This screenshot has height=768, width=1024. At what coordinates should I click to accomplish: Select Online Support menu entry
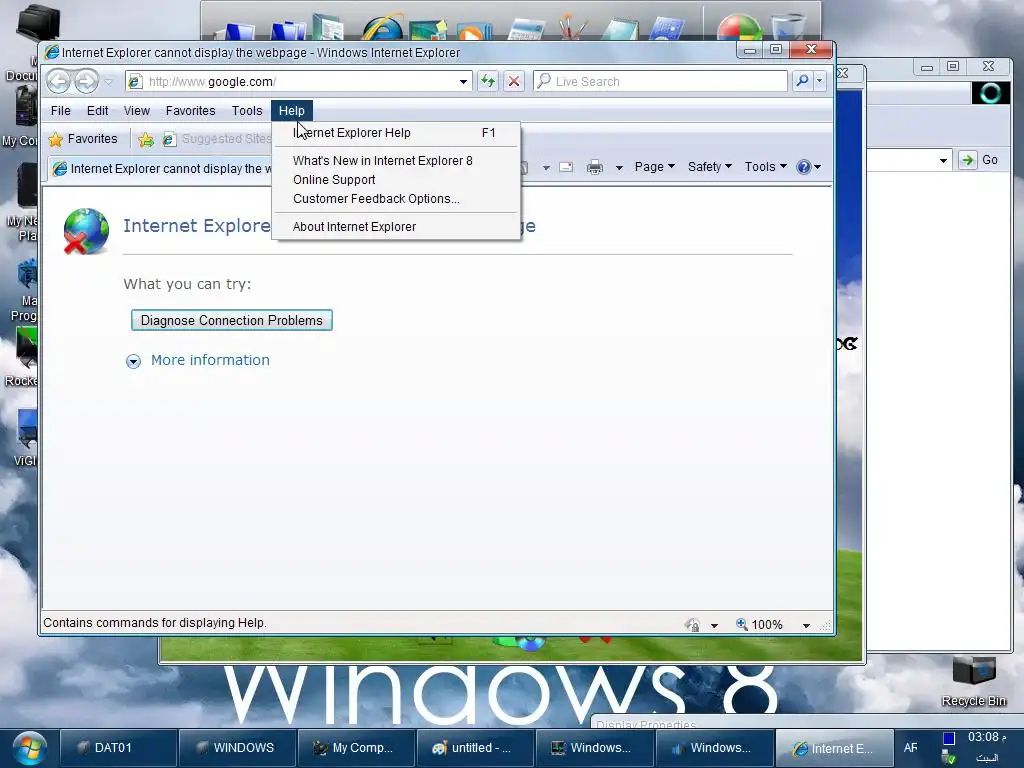(x=396, y=180)
